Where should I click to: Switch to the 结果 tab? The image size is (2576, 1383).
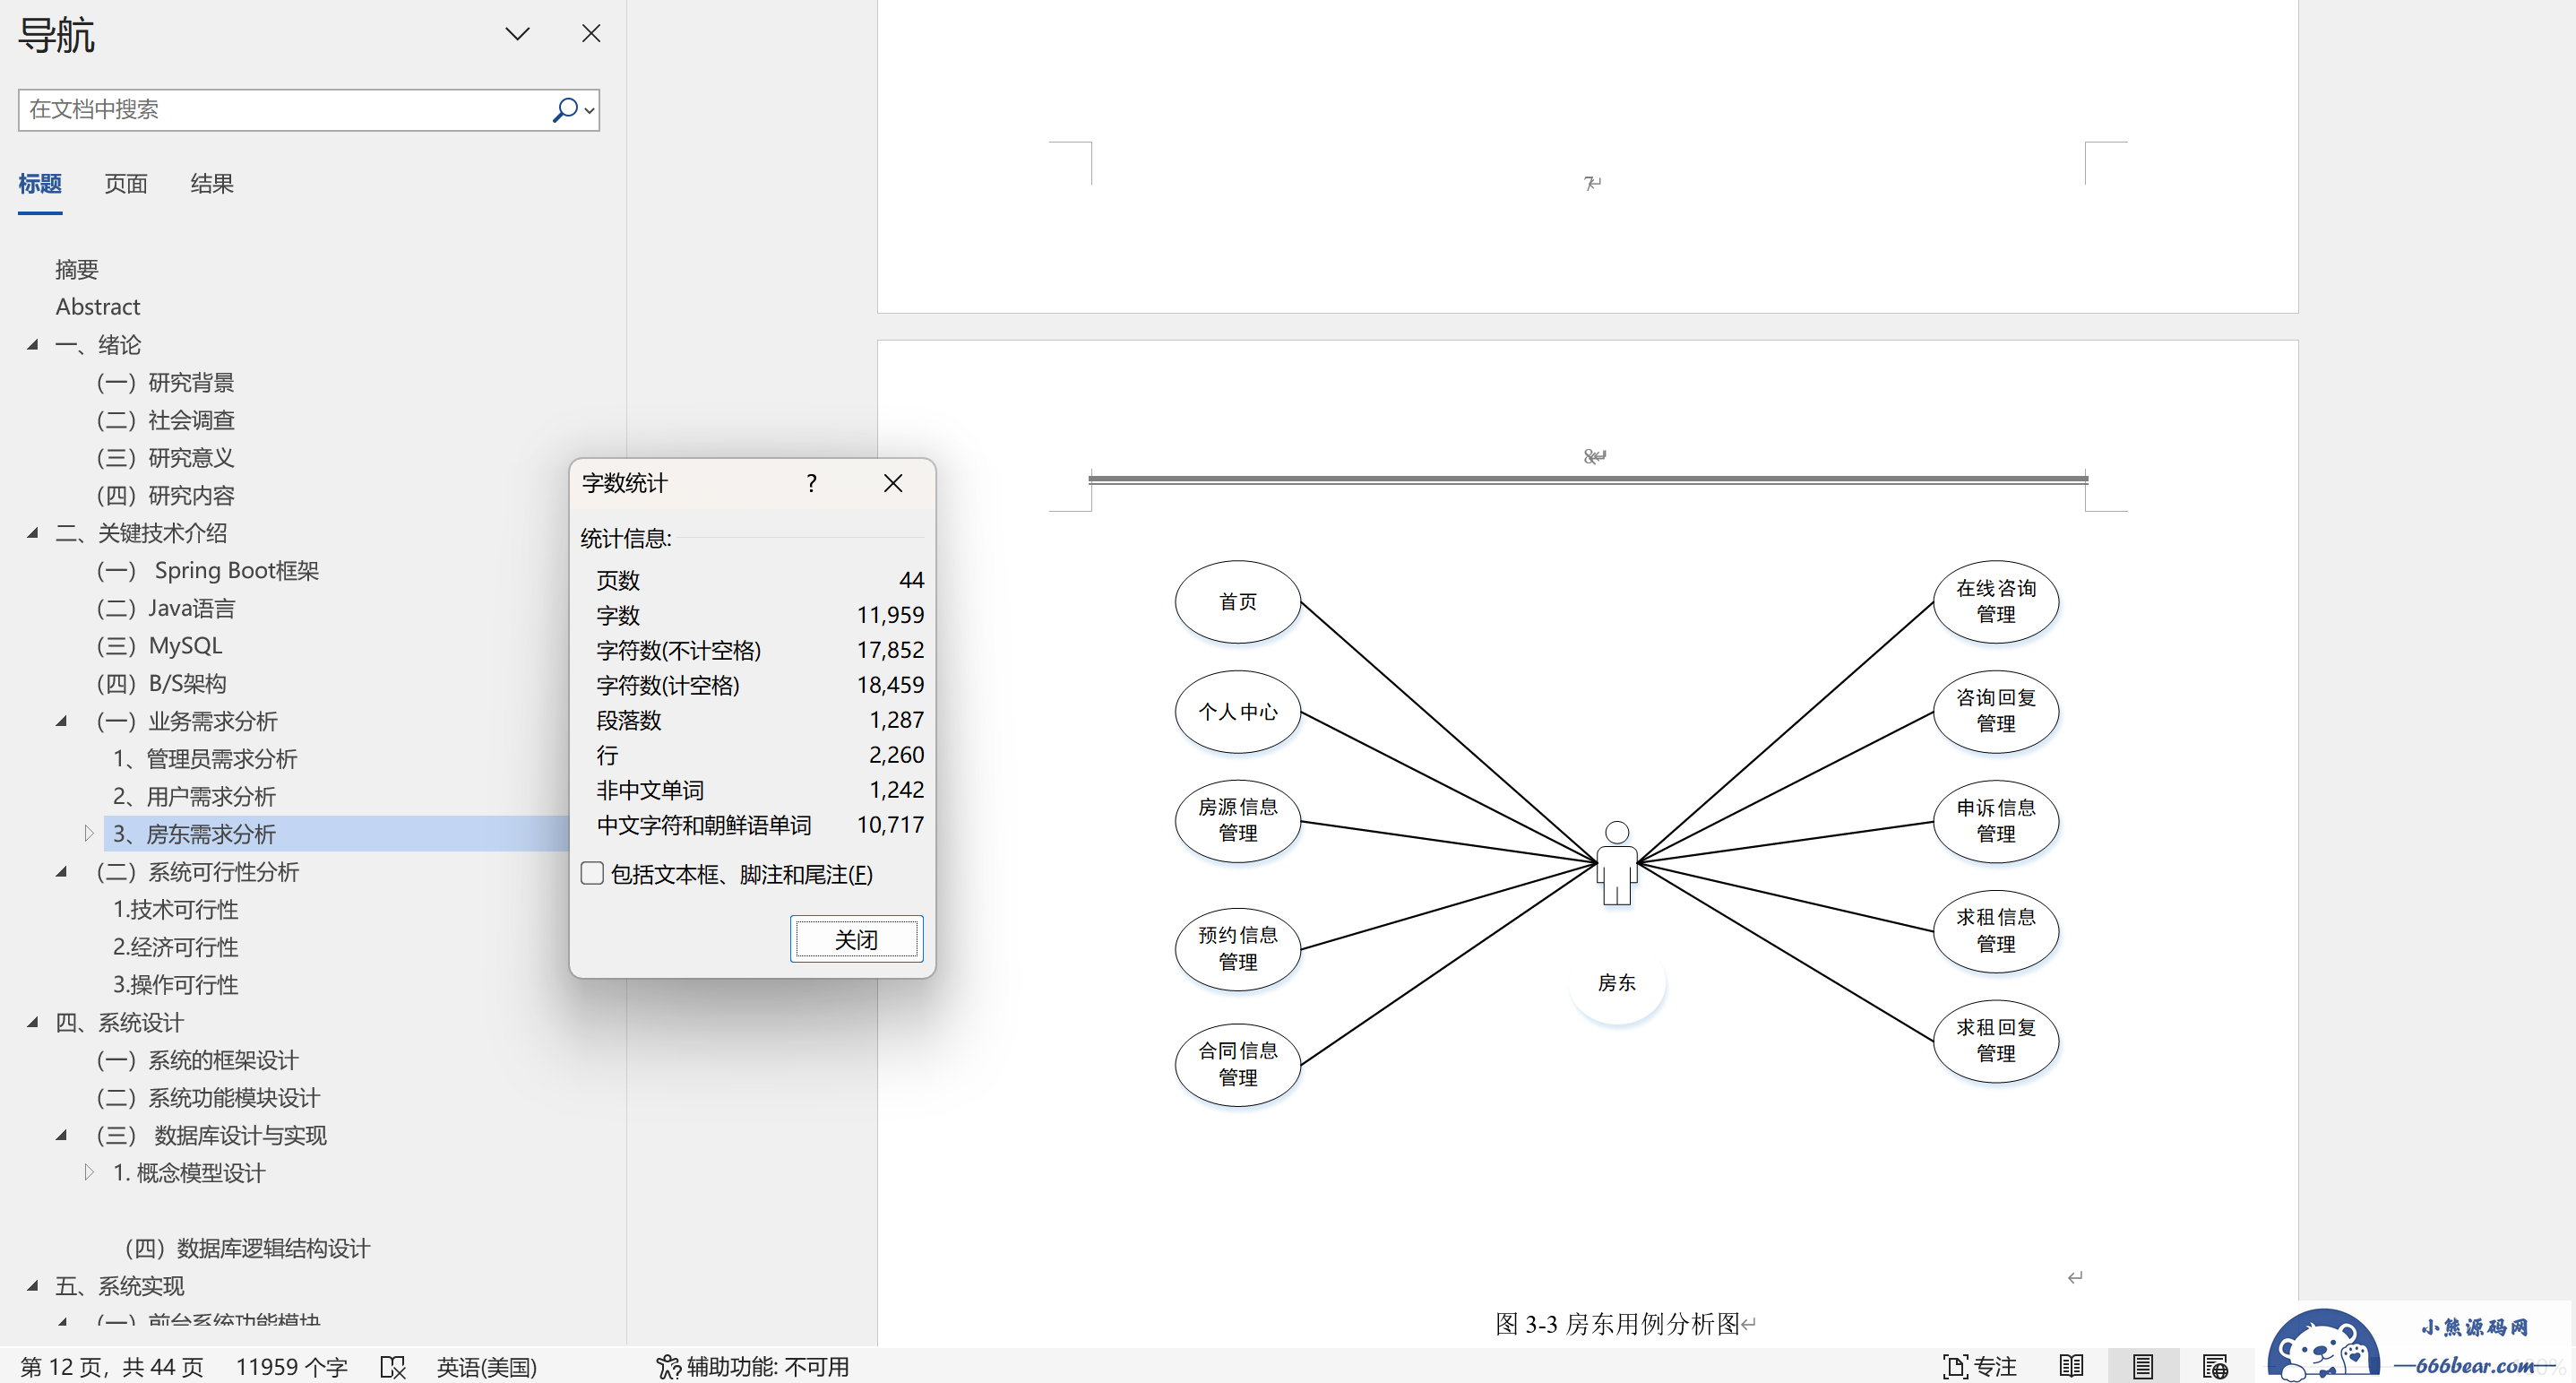212,184
